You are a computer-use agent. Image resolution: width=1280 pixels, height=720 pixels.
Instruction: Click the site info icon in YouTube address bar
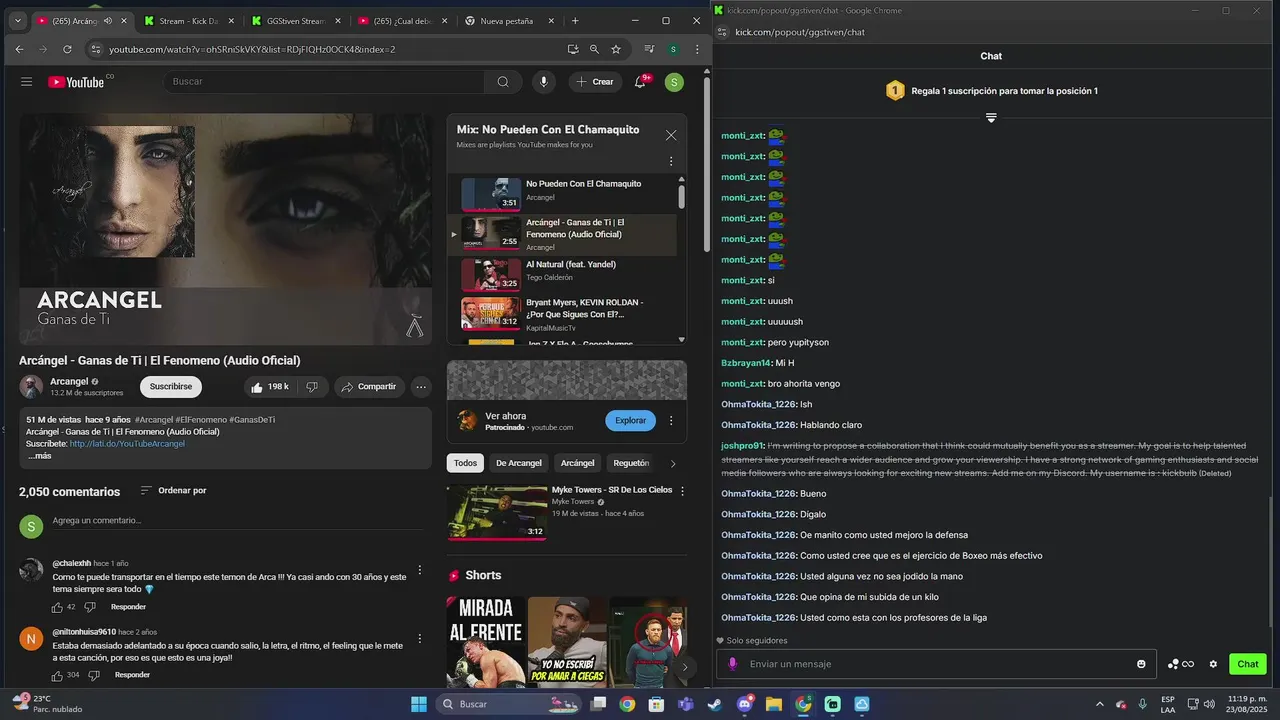95,49
